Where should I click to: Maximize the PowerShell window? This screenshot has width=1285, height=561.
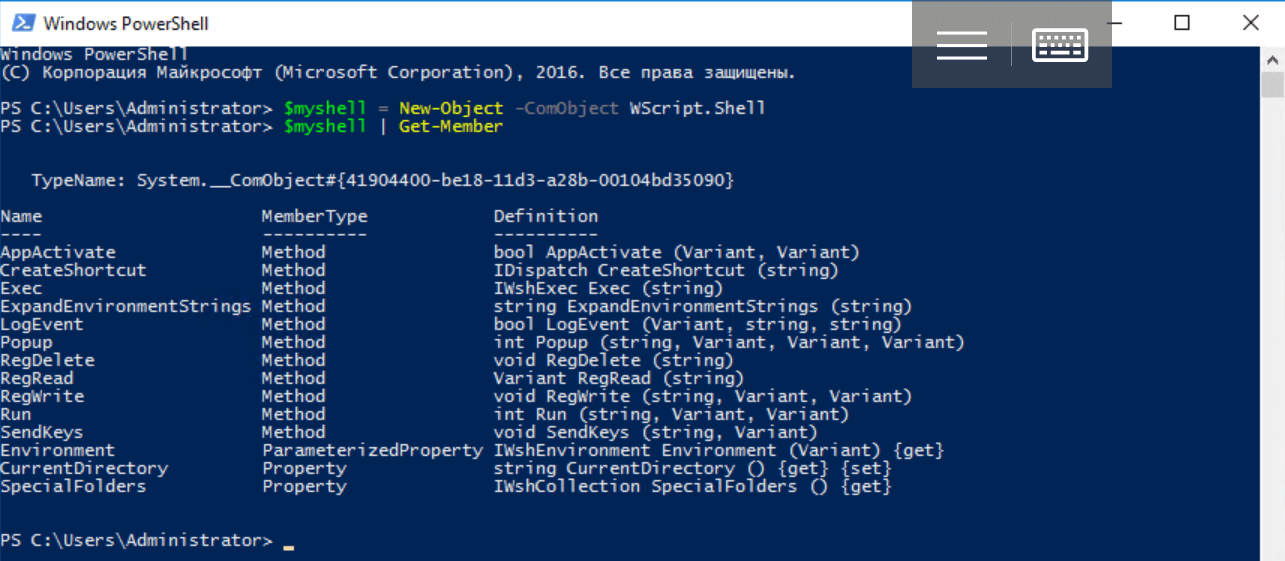[1182, 22]
